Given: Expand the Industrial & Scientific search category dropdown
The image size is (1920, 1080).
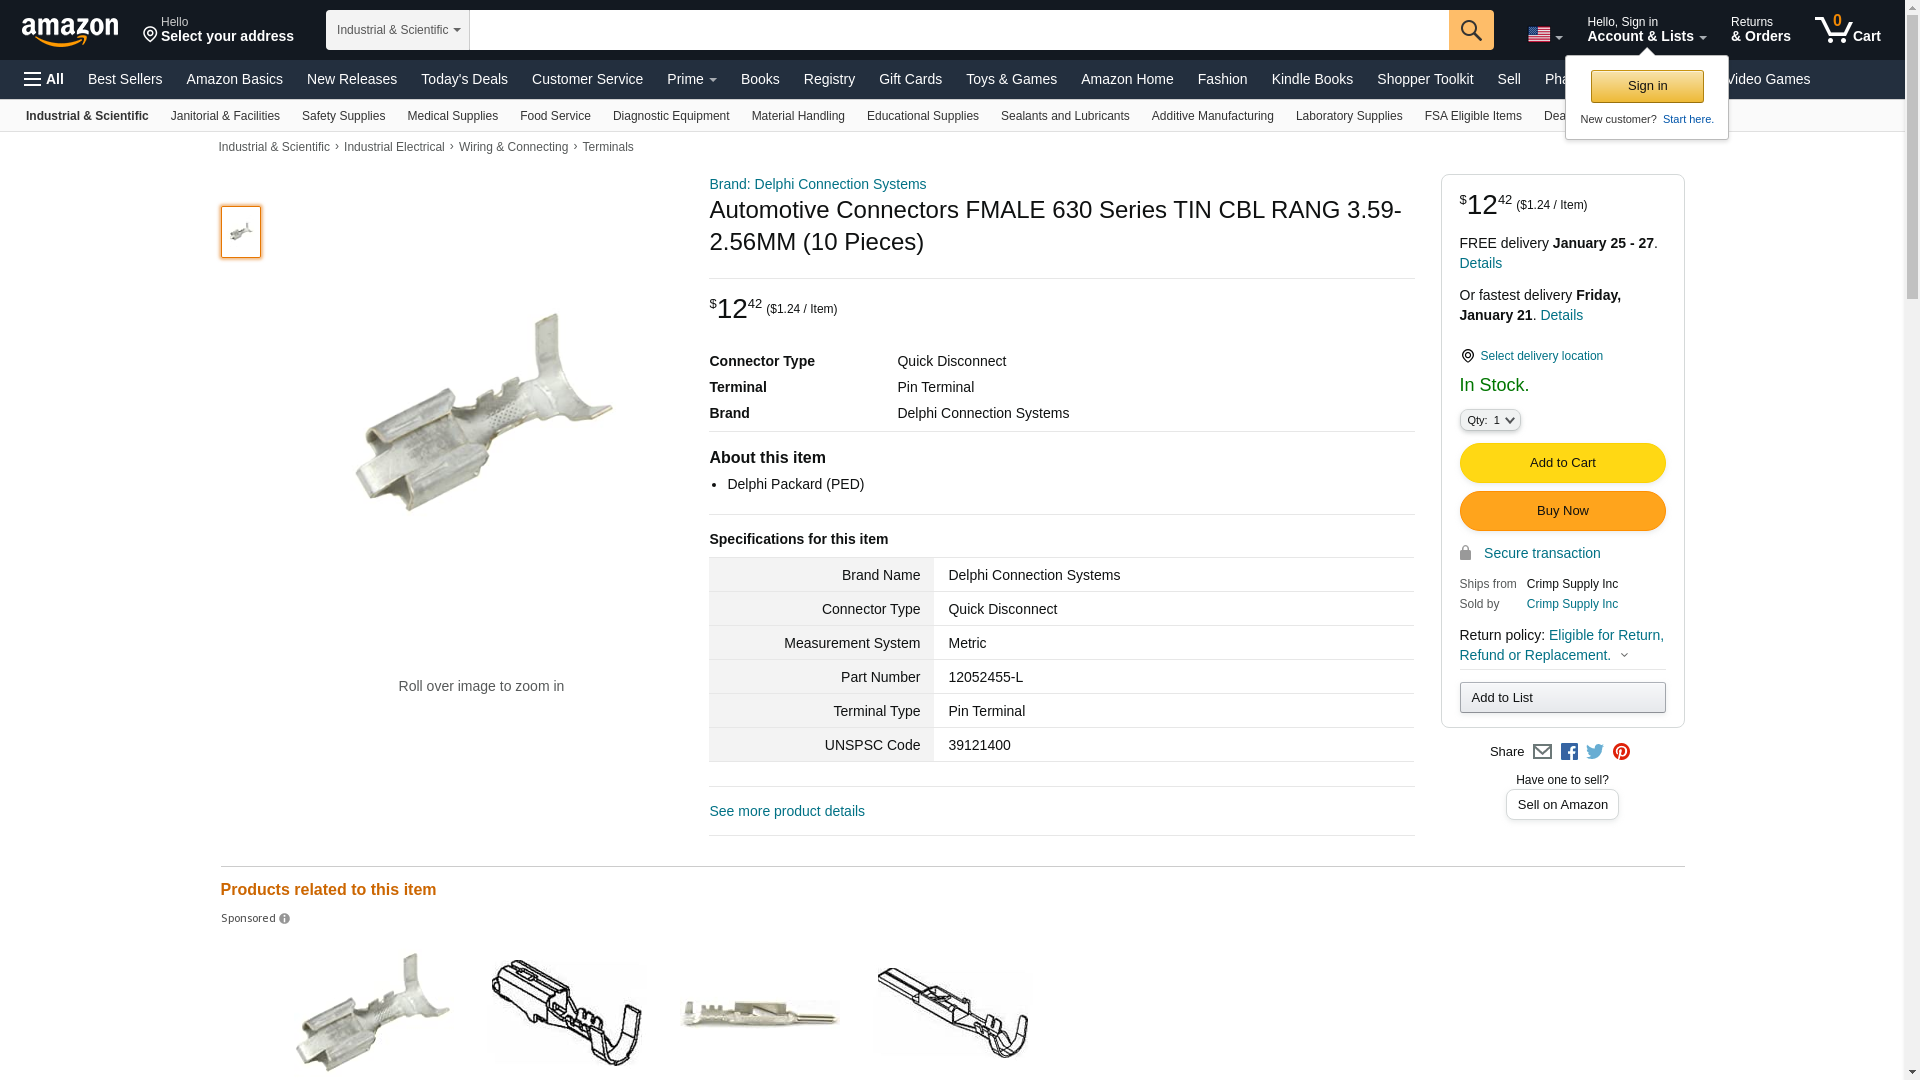Looking at the screenshot, I should click(x=398, y=30).
